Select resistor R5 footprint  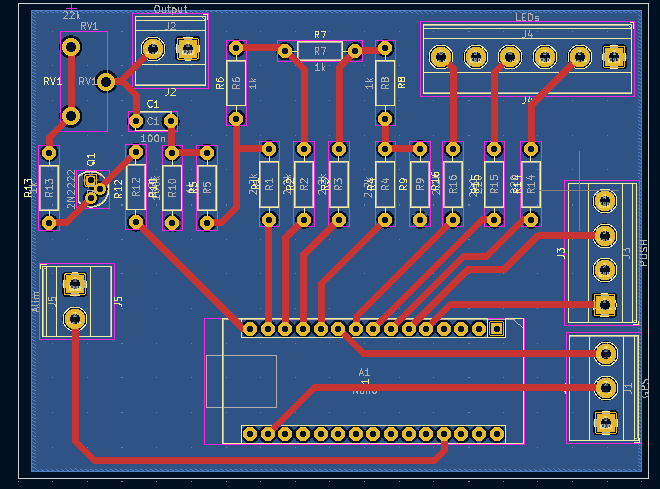207,188
